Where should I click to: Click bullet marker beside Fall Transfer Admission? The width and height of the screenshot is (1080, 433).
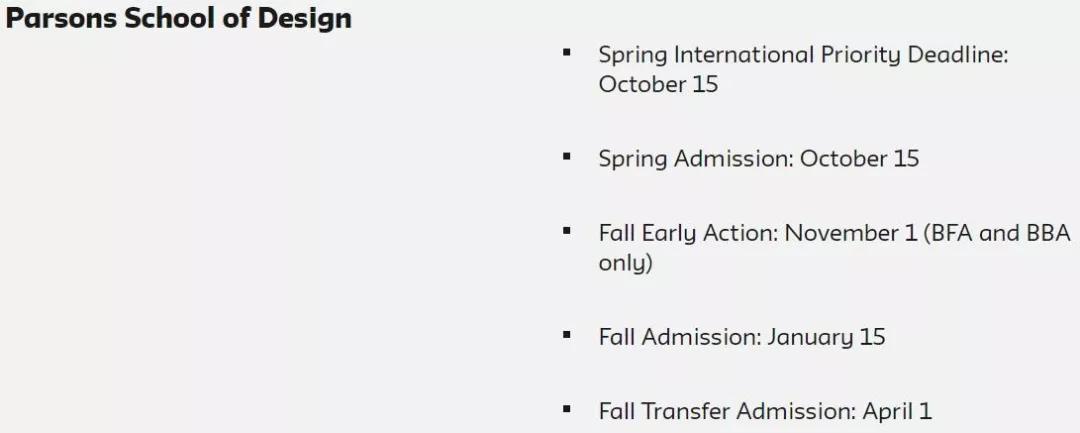point(567,410)
